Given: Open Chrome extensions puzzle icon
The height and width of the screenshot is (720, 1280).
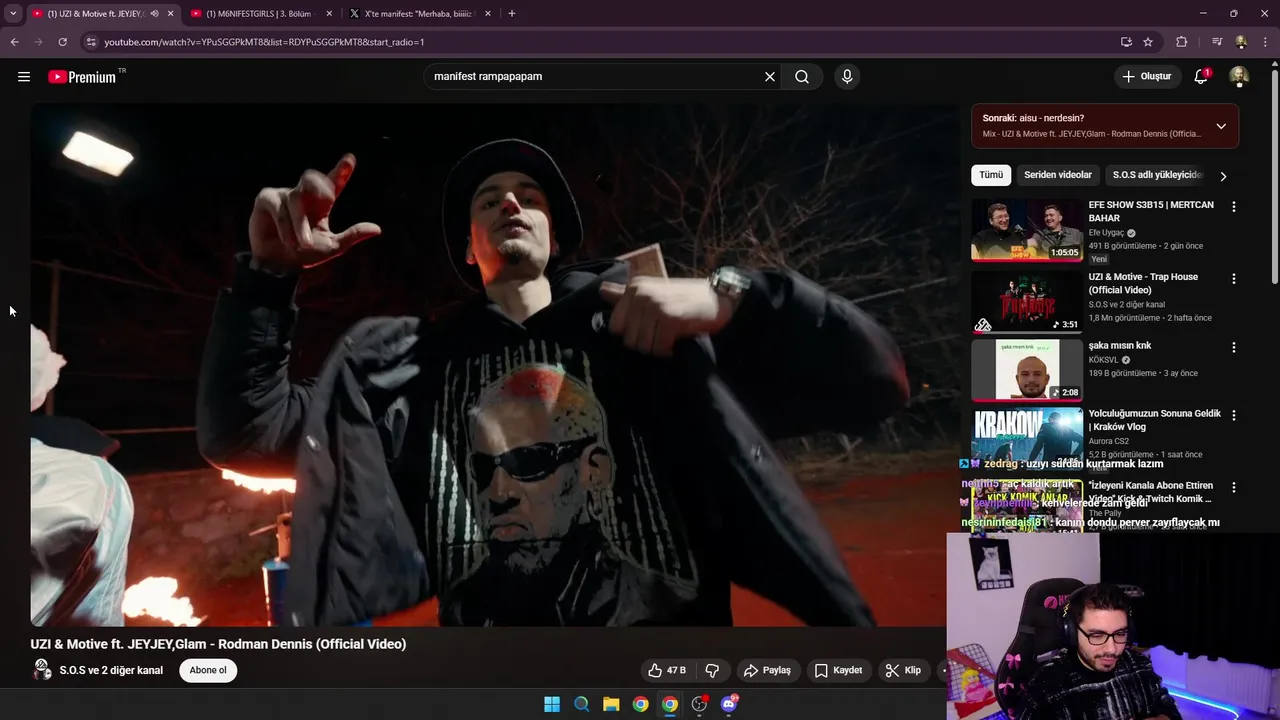Looking at the screenshot, I should (1181, 42).
